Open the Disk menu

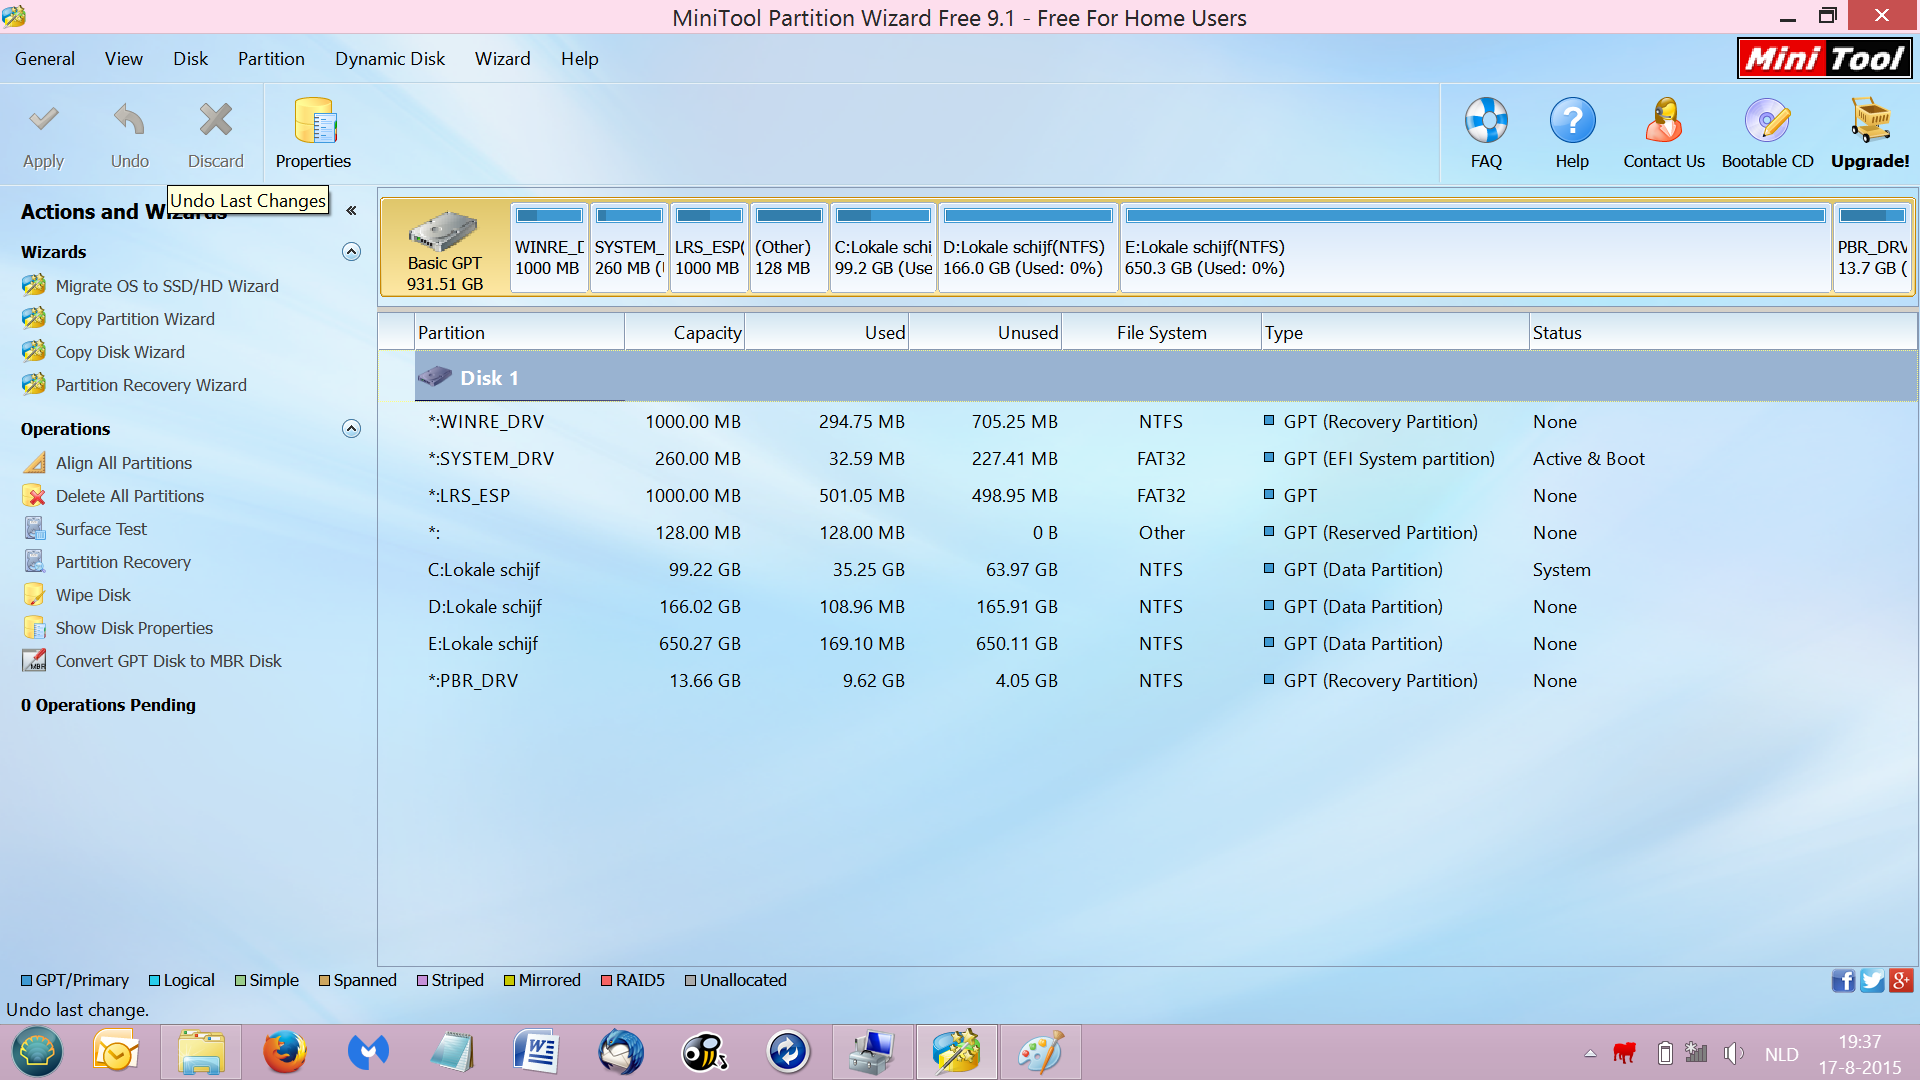[x=190, y=59]
